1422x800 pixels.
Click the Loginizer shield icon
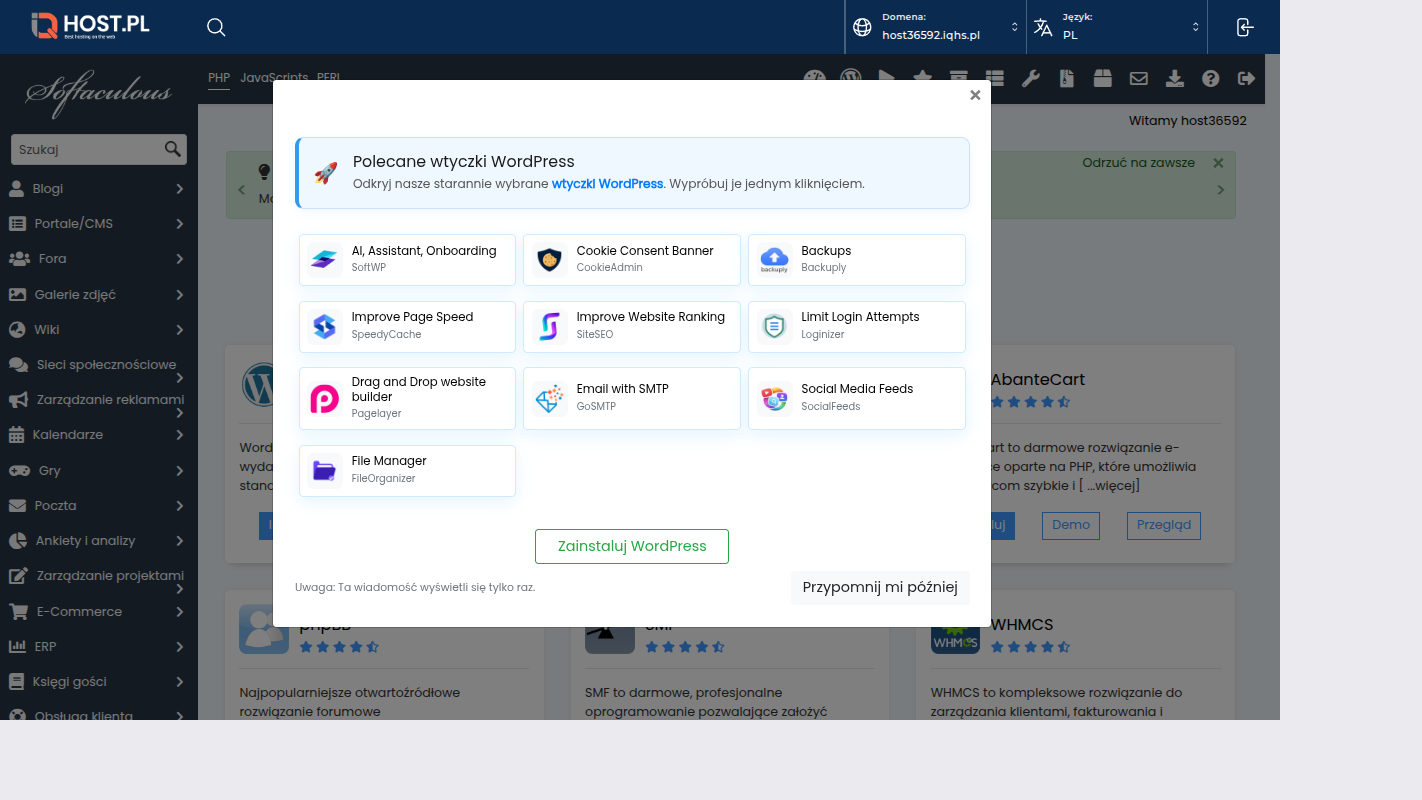click(x=774, y=327)
